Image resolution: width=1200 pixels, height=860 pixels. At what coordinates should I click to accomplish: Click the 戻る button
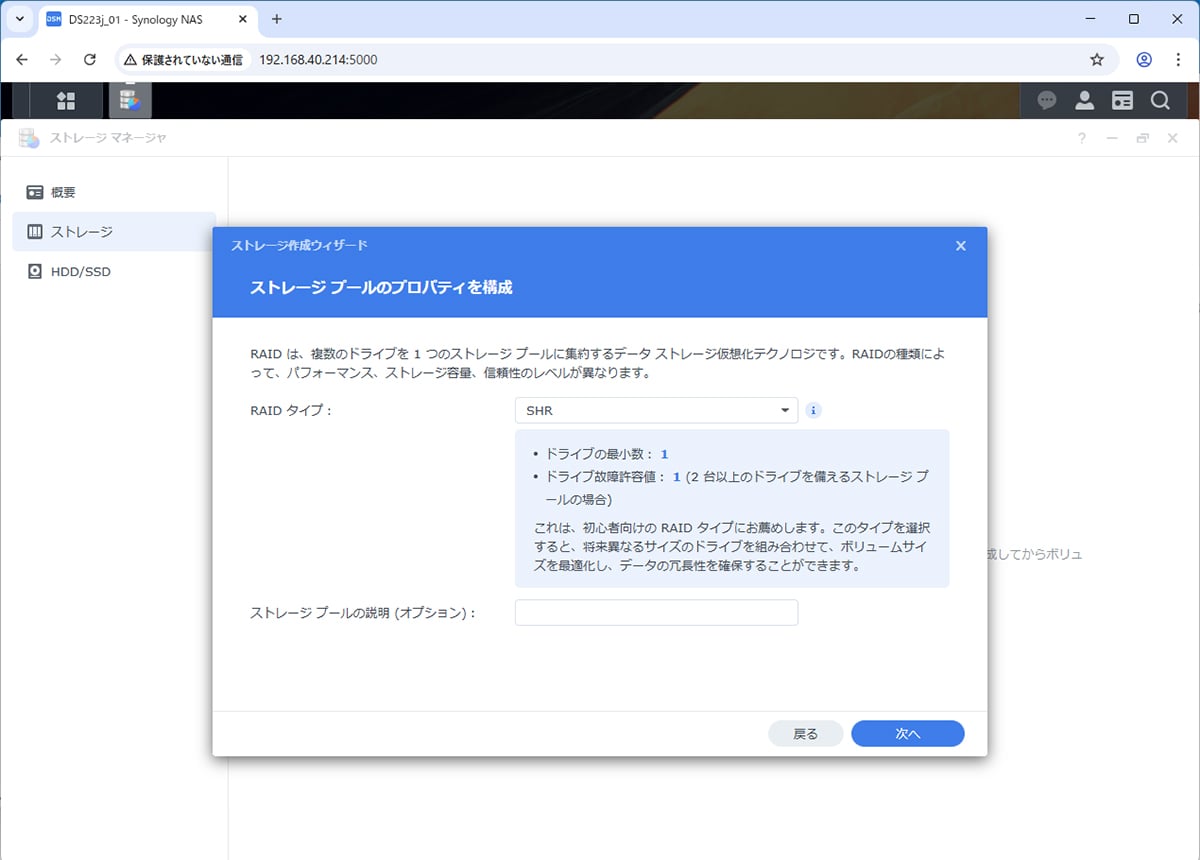[x=805, y=734]
